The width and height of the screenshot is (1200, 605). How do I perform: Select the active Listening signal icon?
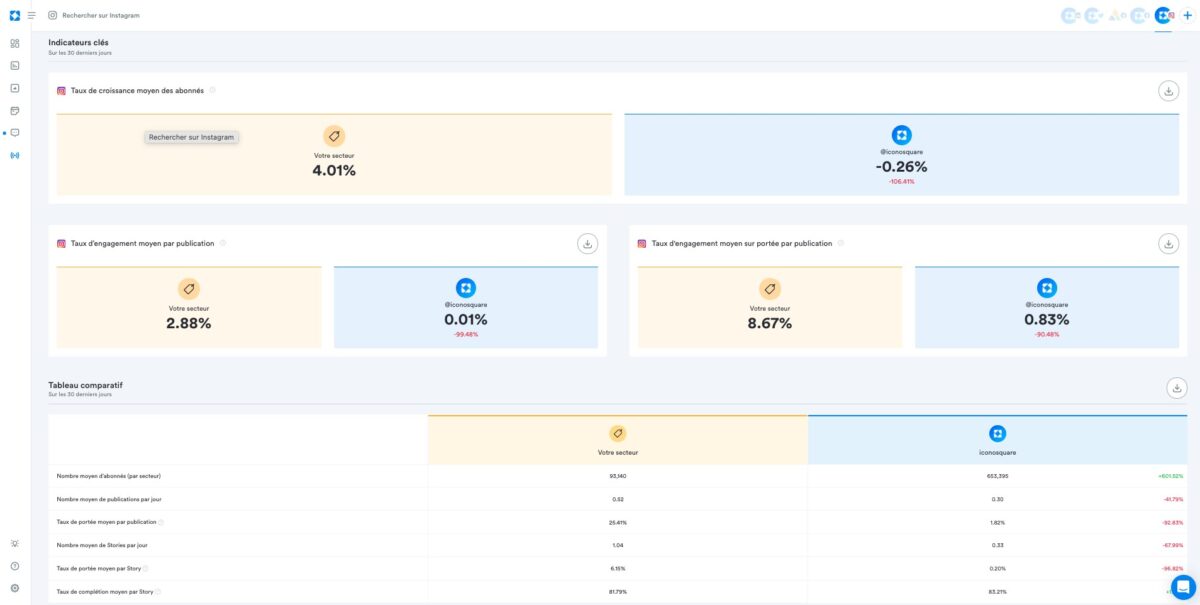point(16,154)
